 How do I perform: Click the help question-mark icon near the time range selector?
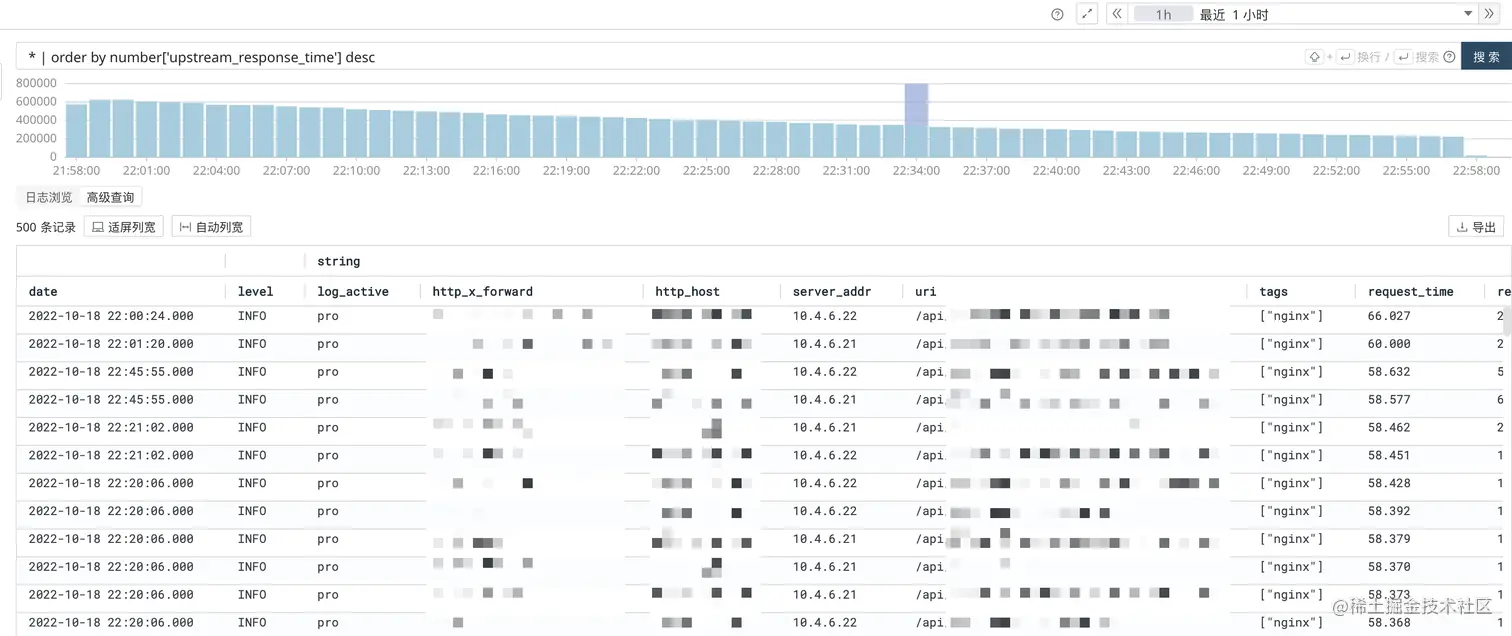[x=1057, y=15]
